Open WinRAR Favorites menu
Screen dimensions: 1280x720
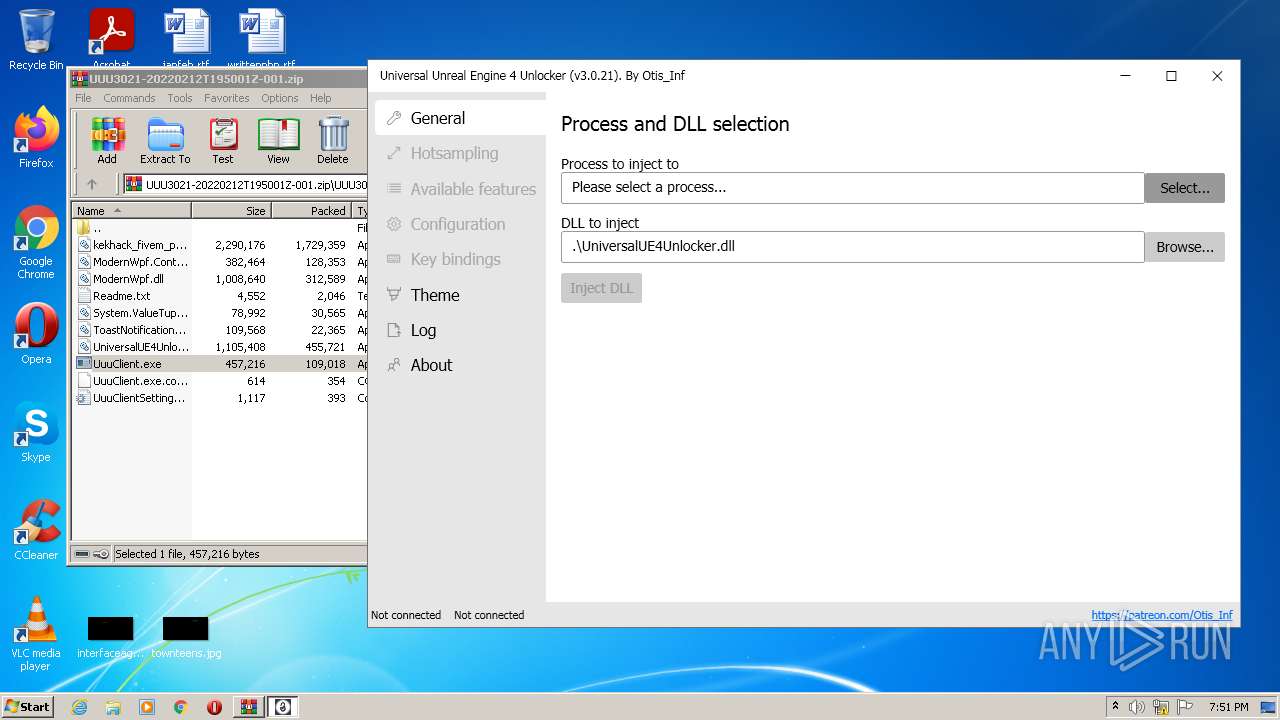click(227, 98)
